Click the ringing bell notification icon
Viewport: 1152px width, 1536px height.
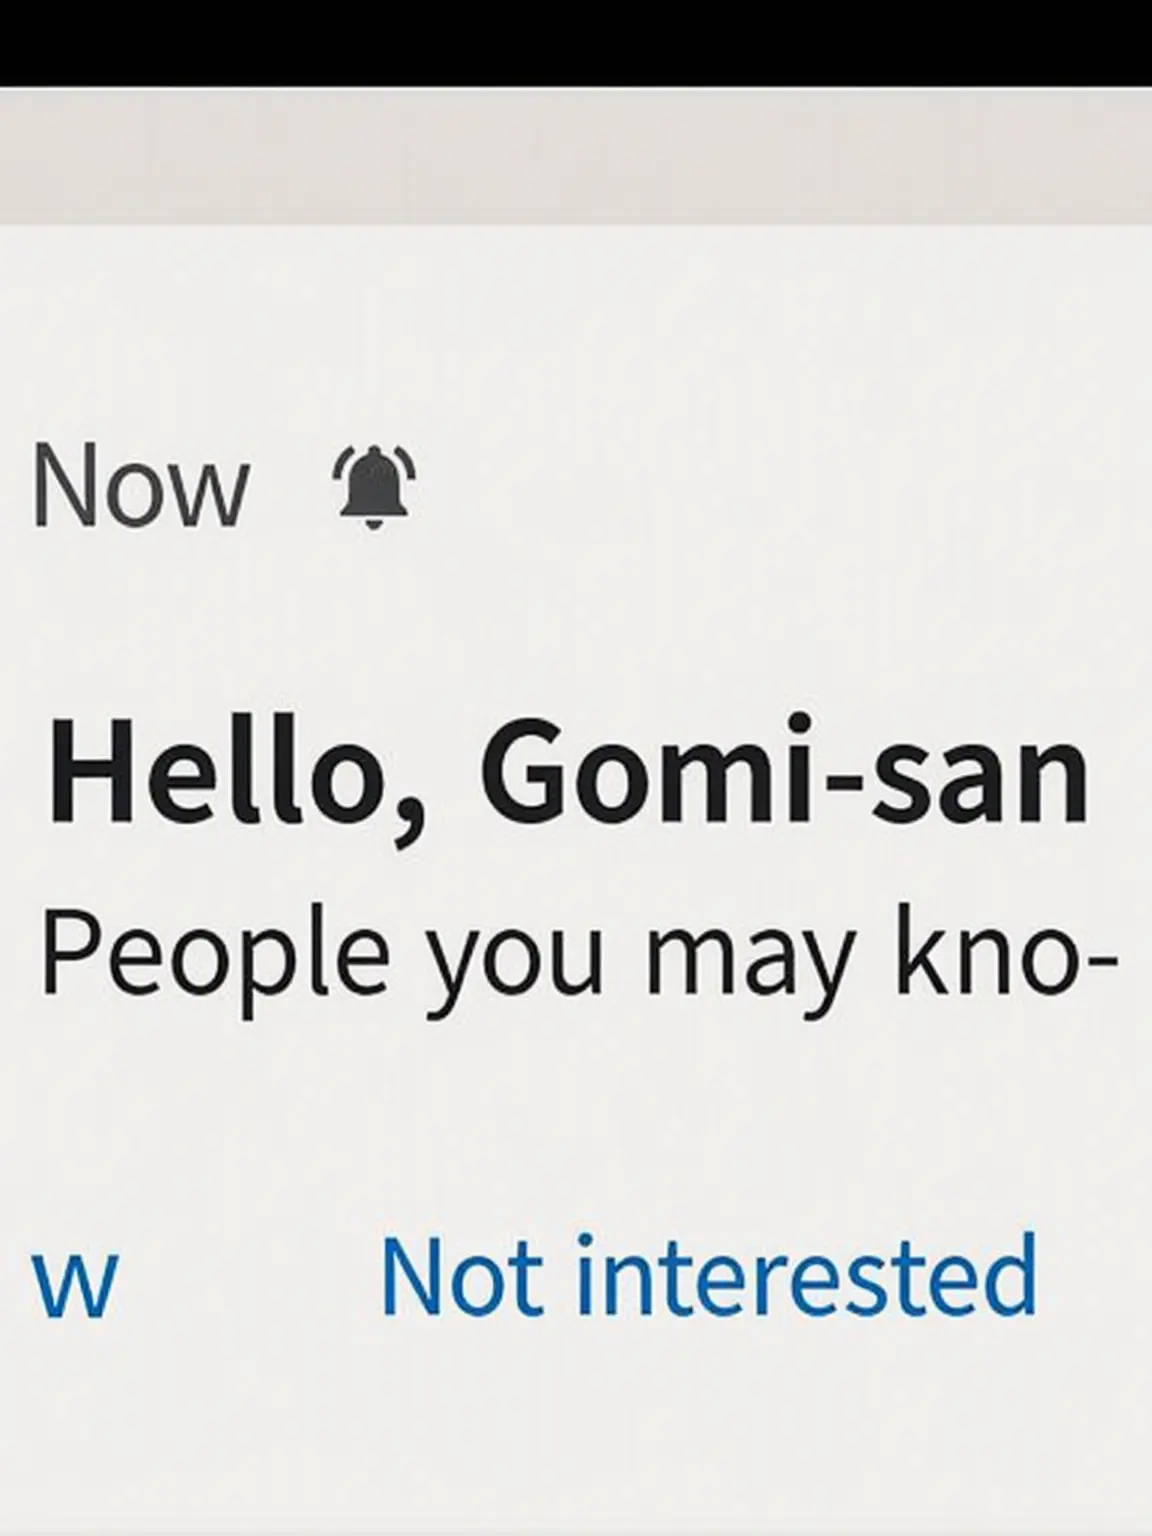point(374,487)
